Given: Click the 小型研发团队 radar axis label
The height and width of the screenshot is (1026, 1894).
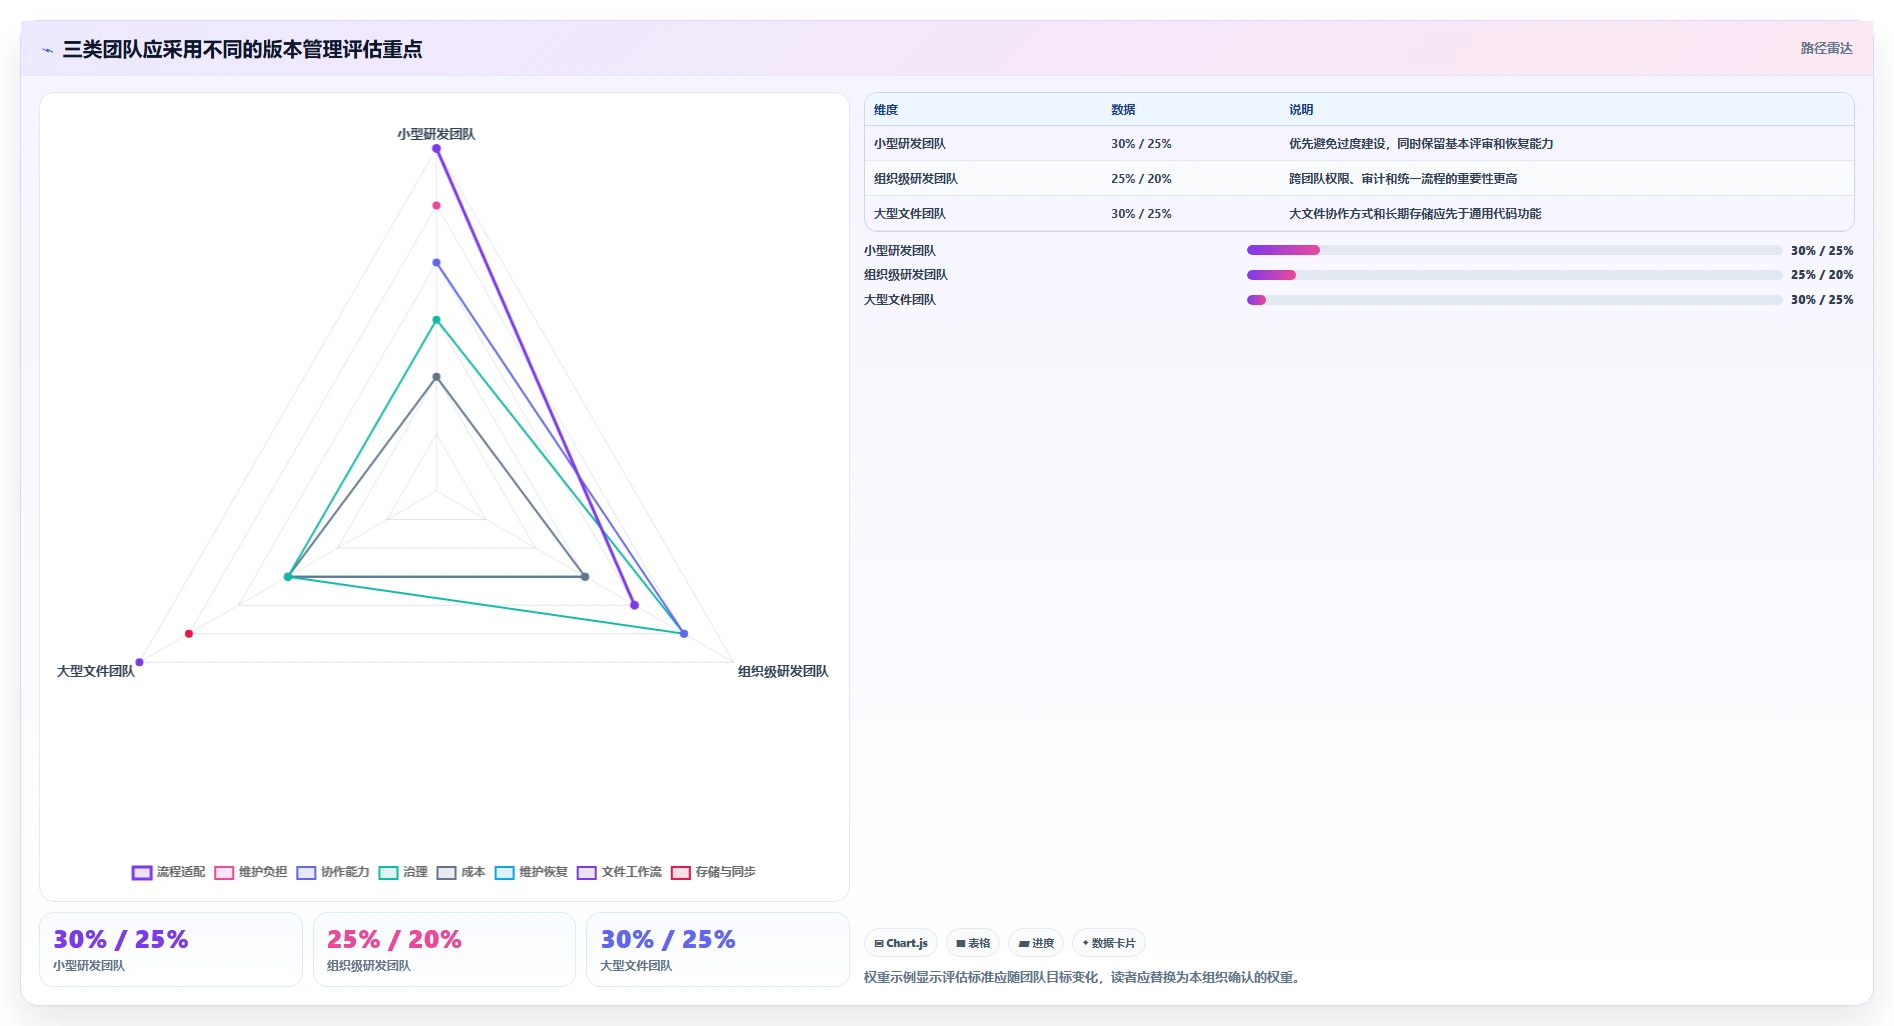Looking at the screenshot, I should tap(436, 134).
